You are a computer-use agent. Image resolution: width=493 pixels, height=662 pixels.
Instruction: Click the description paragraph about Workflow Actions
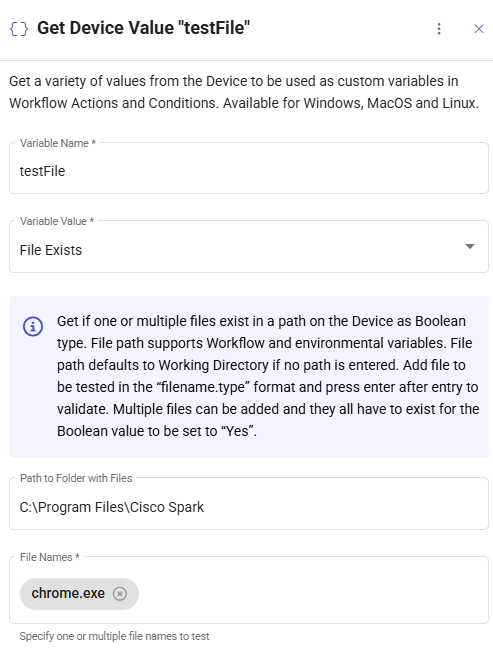coord(244,92)
